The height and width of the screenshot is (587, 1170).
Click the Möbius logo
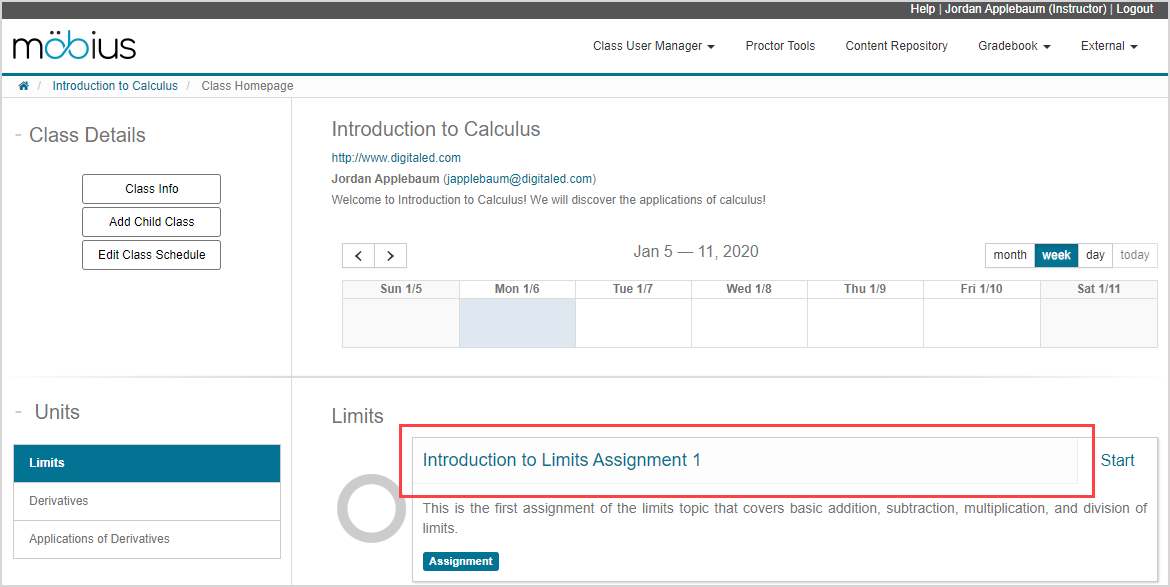74,46
